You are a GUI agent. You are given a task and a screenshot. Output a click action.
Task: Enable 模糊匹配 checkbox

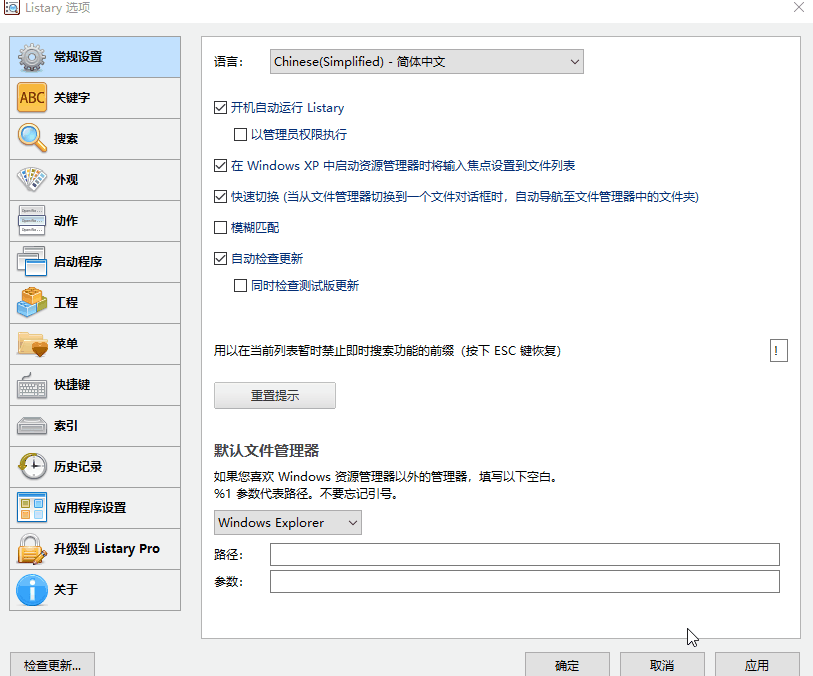[220, 228]
